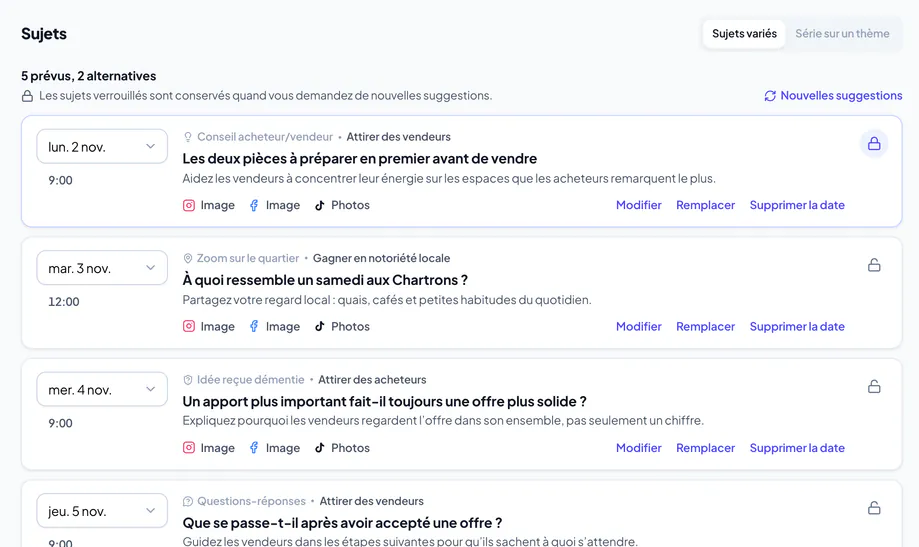919x547 pixels.
Task: Click Remplacer on the mer. 4 nov. card
Action: (705, 448)
